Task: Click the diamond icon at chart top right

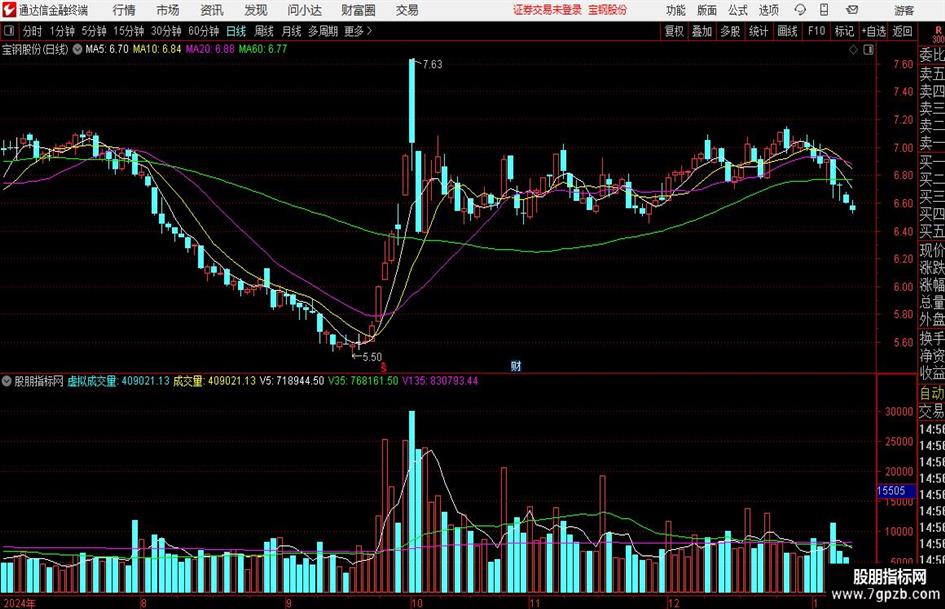Action: tap(853, 50)
